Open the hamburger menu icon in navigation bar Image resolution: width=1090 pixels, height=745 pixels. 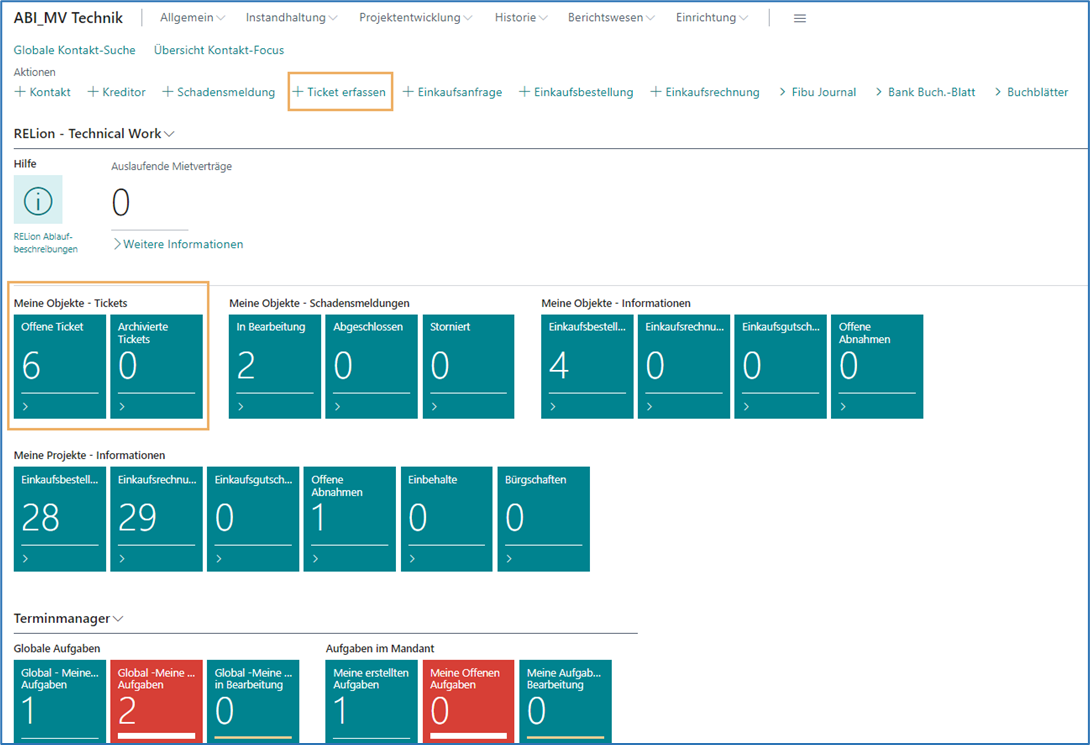pos(799,18)
